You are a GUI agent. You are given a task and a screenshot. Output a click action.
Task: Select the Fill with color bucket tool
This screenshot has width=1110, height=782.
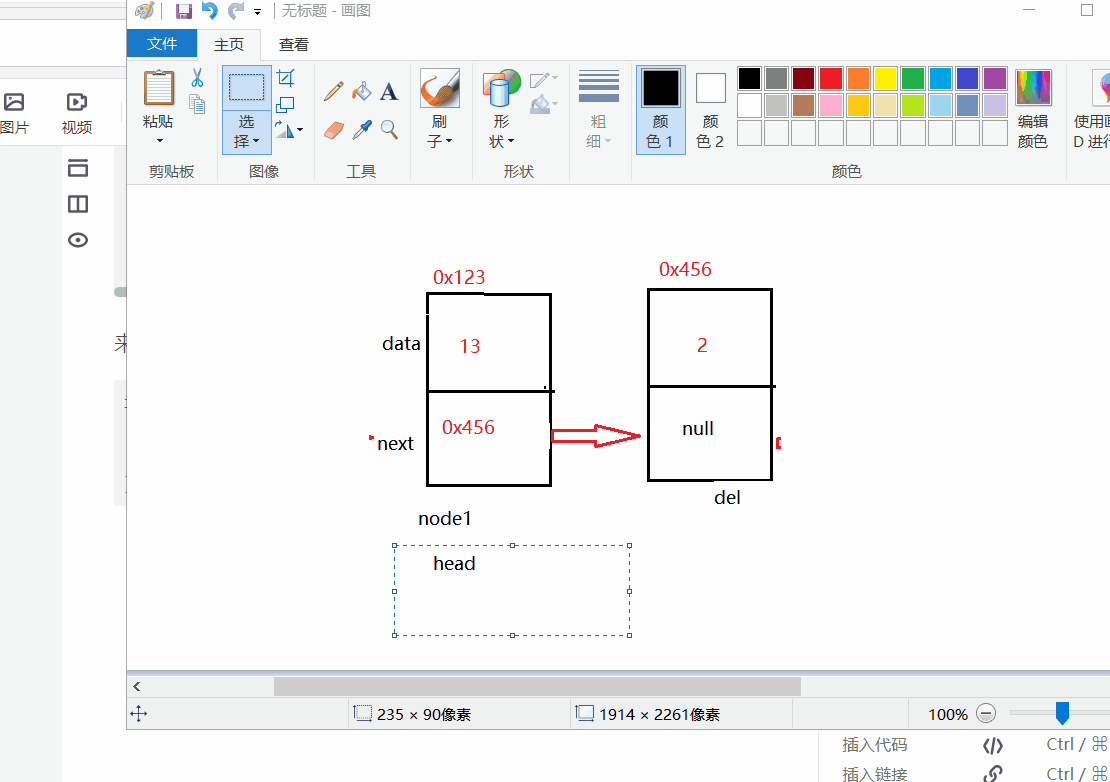361,90
